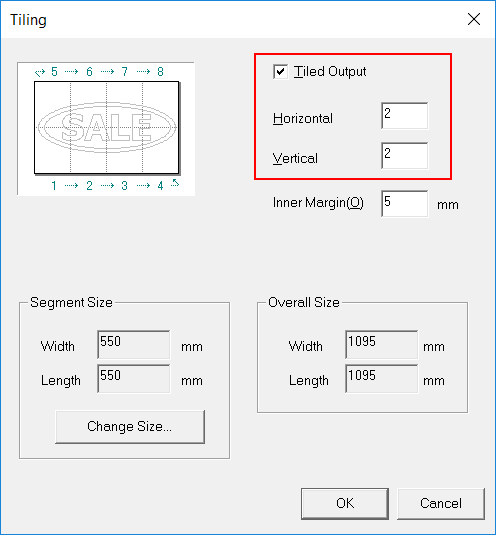Uncheck the Tiled Output checkbox
The height and width of the screenshot is (535, 496).
click(280, 72)
